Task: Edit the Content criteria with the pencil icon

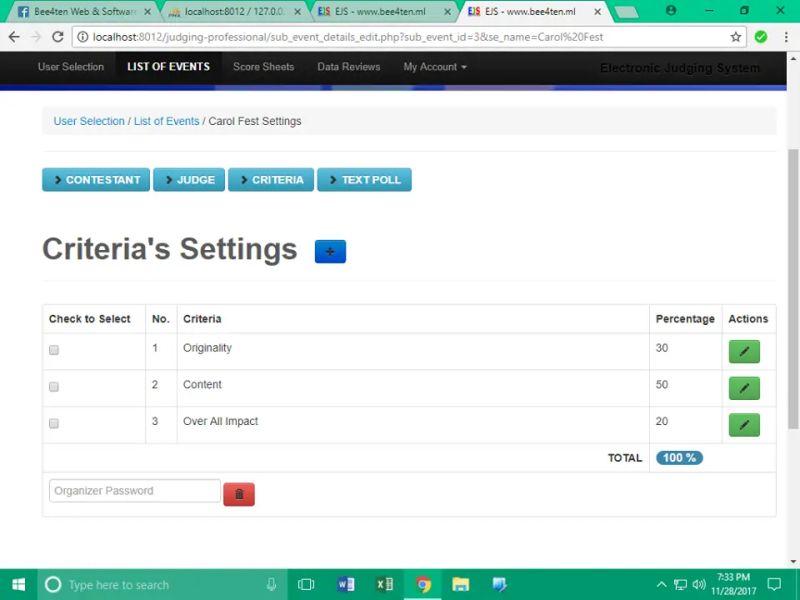Action: (x=744, y=388)
